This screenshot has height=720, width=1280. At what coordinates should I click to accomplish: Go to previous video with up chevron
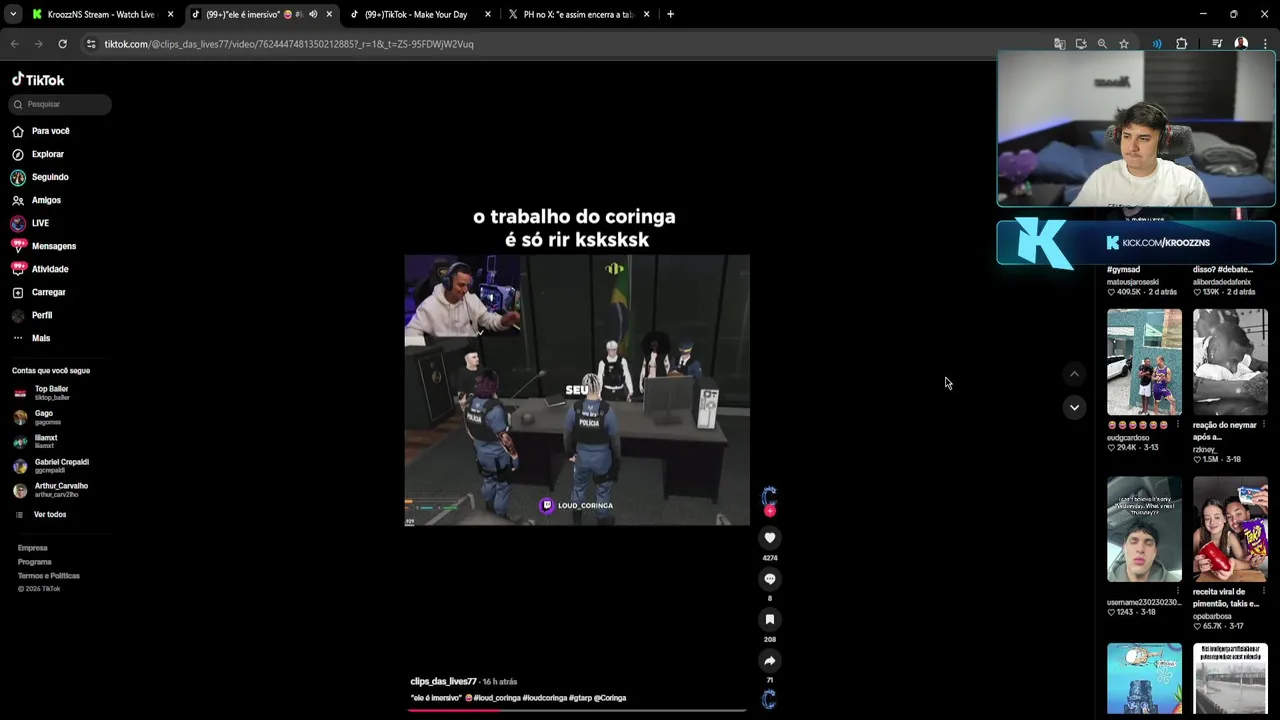(x=1074, y=374)
